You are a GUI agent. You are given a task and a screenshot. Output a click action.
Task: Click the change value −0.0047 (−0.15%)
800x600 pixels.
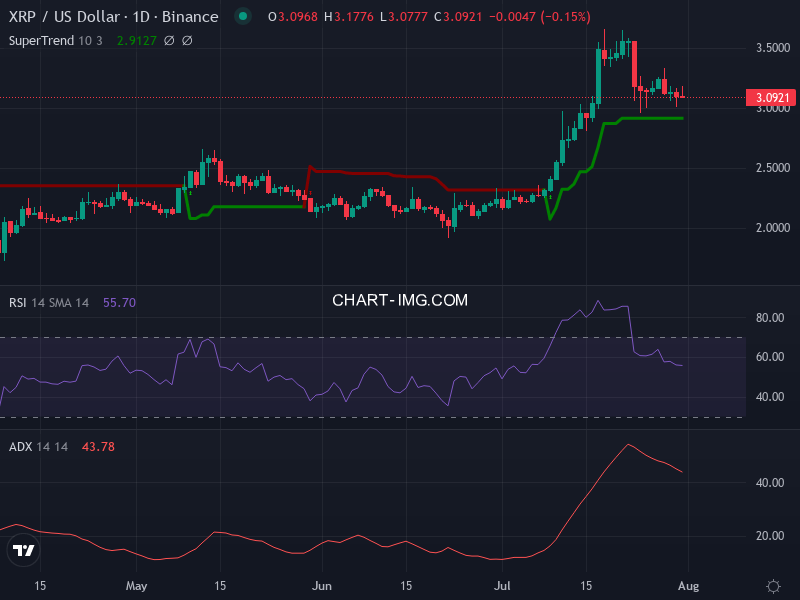point(540,17)
